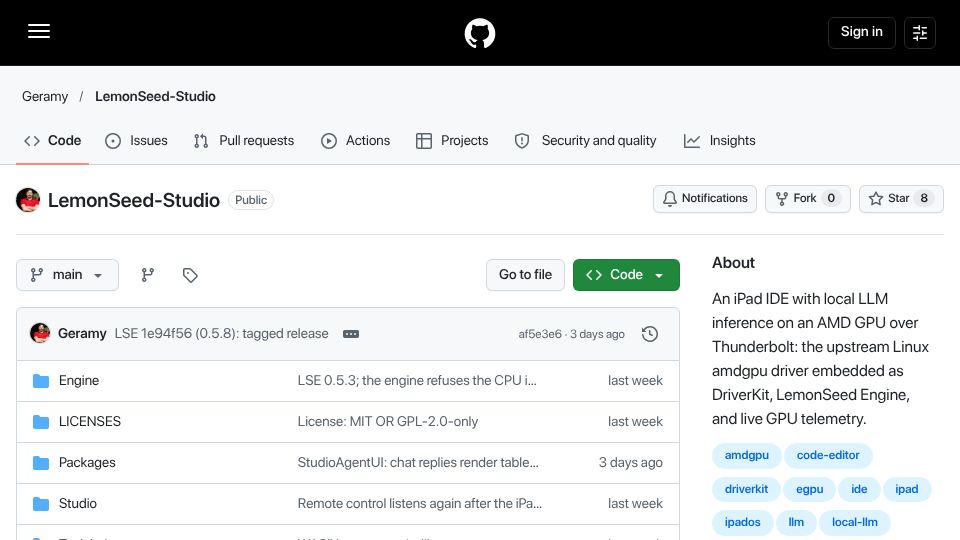Open the LICENSES folder
The width and height of the screenshot is (960, 540).
pos(90,422)
